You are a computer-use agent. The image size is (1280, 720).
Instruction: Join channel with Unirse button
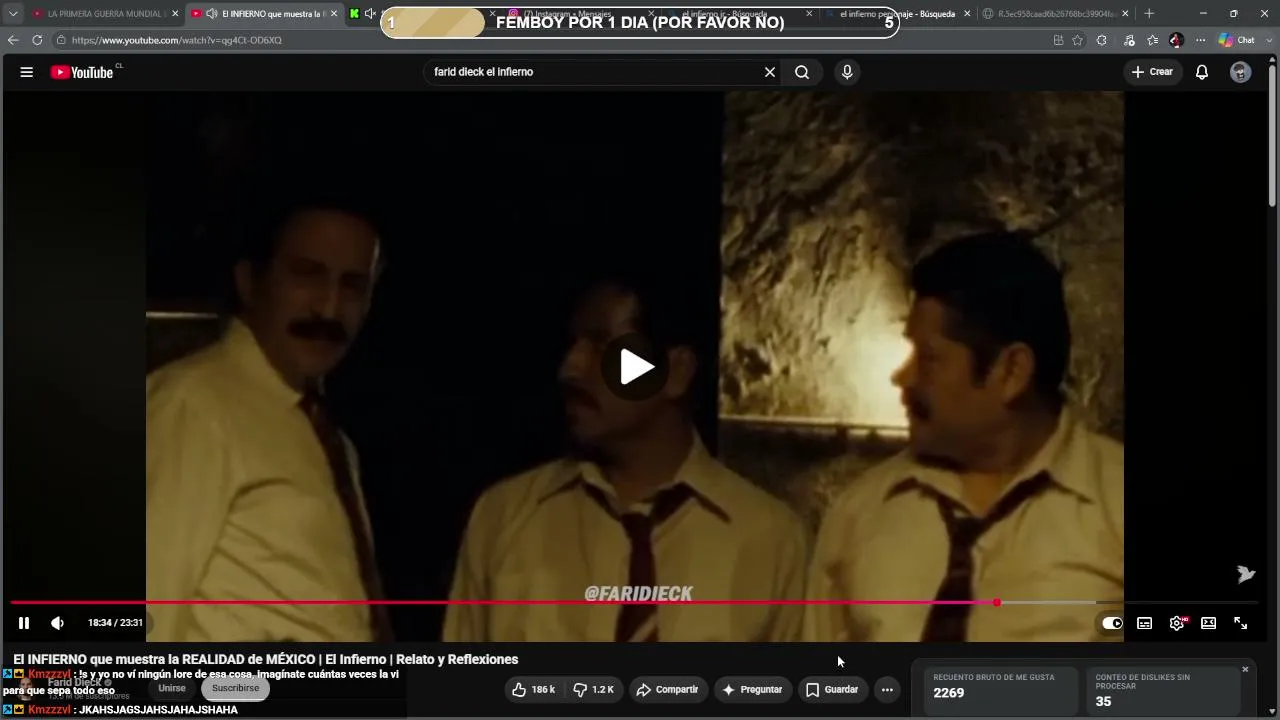172,688
